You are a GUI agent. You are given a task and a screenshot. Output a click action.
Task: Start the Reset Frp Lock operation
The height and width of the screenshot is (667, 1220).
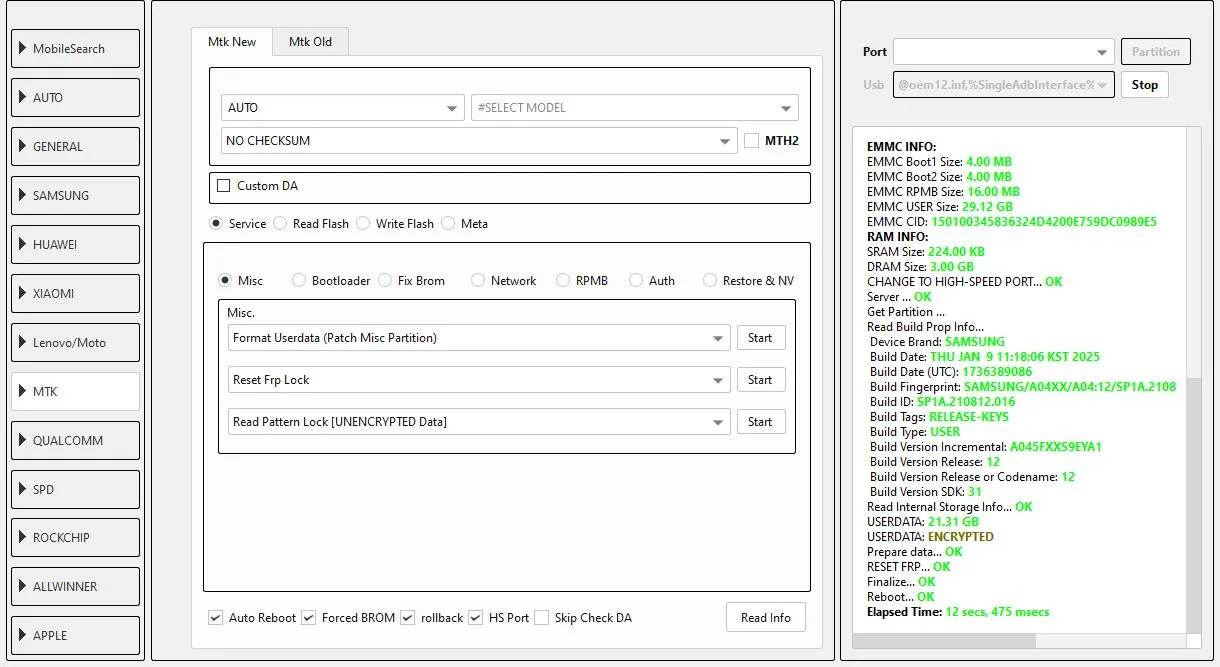click(x=760, y=380)
